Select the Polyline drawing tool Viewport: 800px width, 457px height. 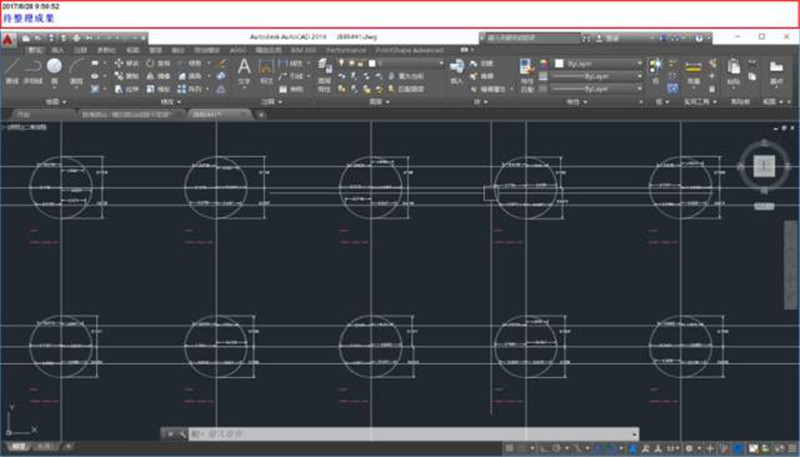[x=33, y=68]
